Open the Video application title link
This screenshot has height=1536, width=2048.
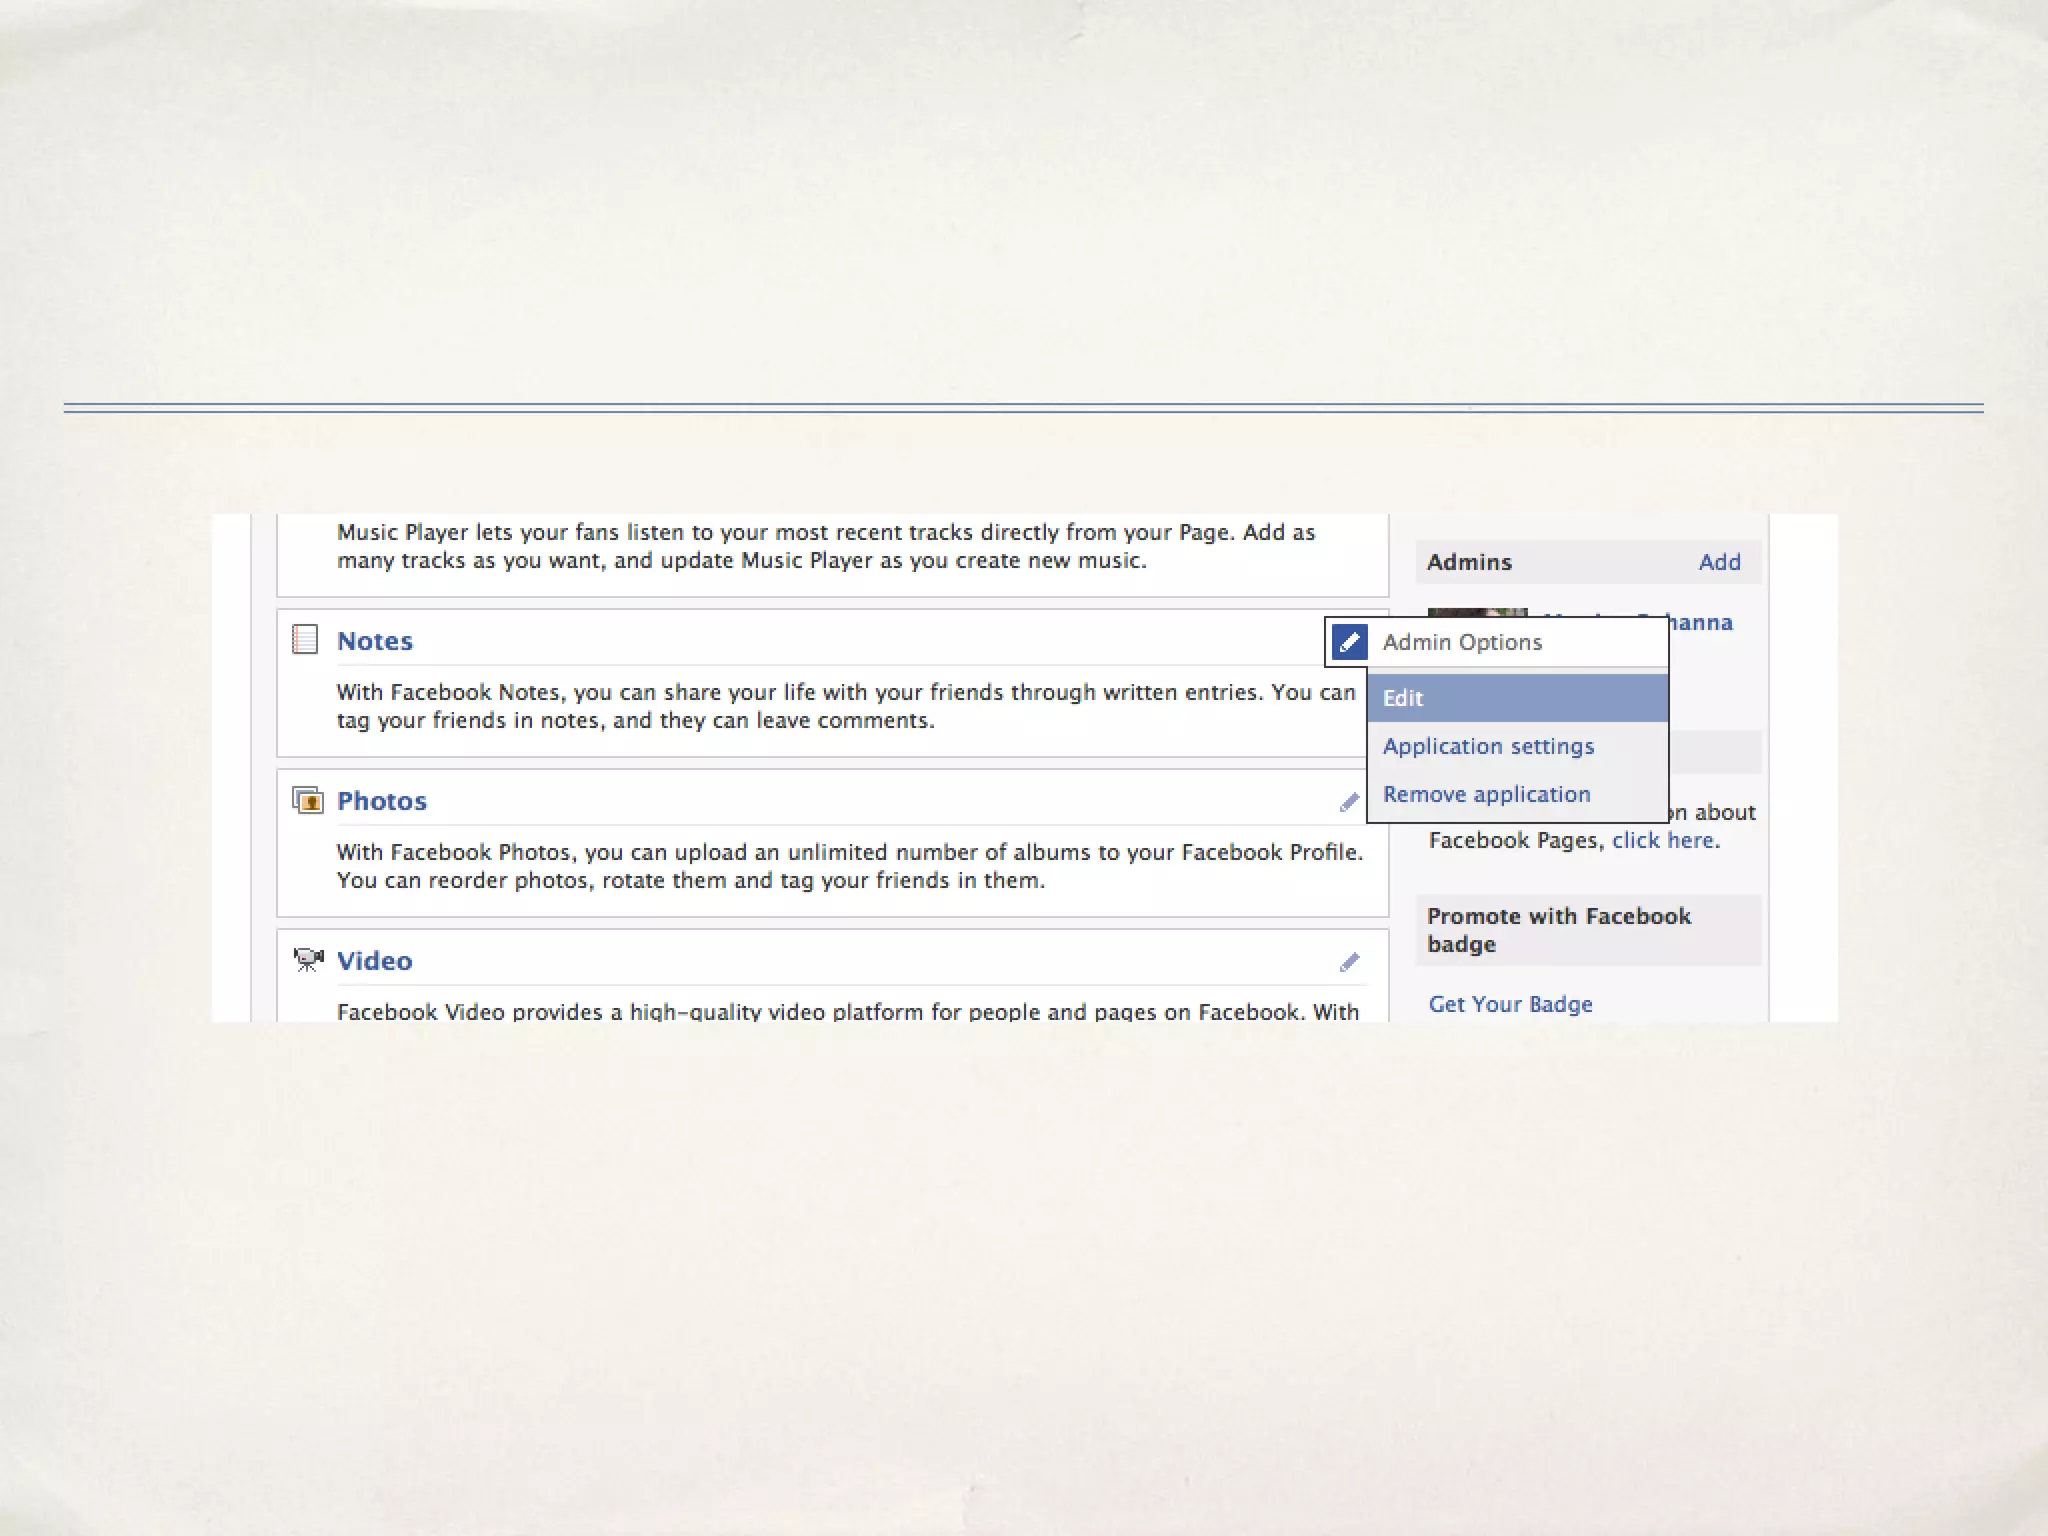click(x=374, y=961)
